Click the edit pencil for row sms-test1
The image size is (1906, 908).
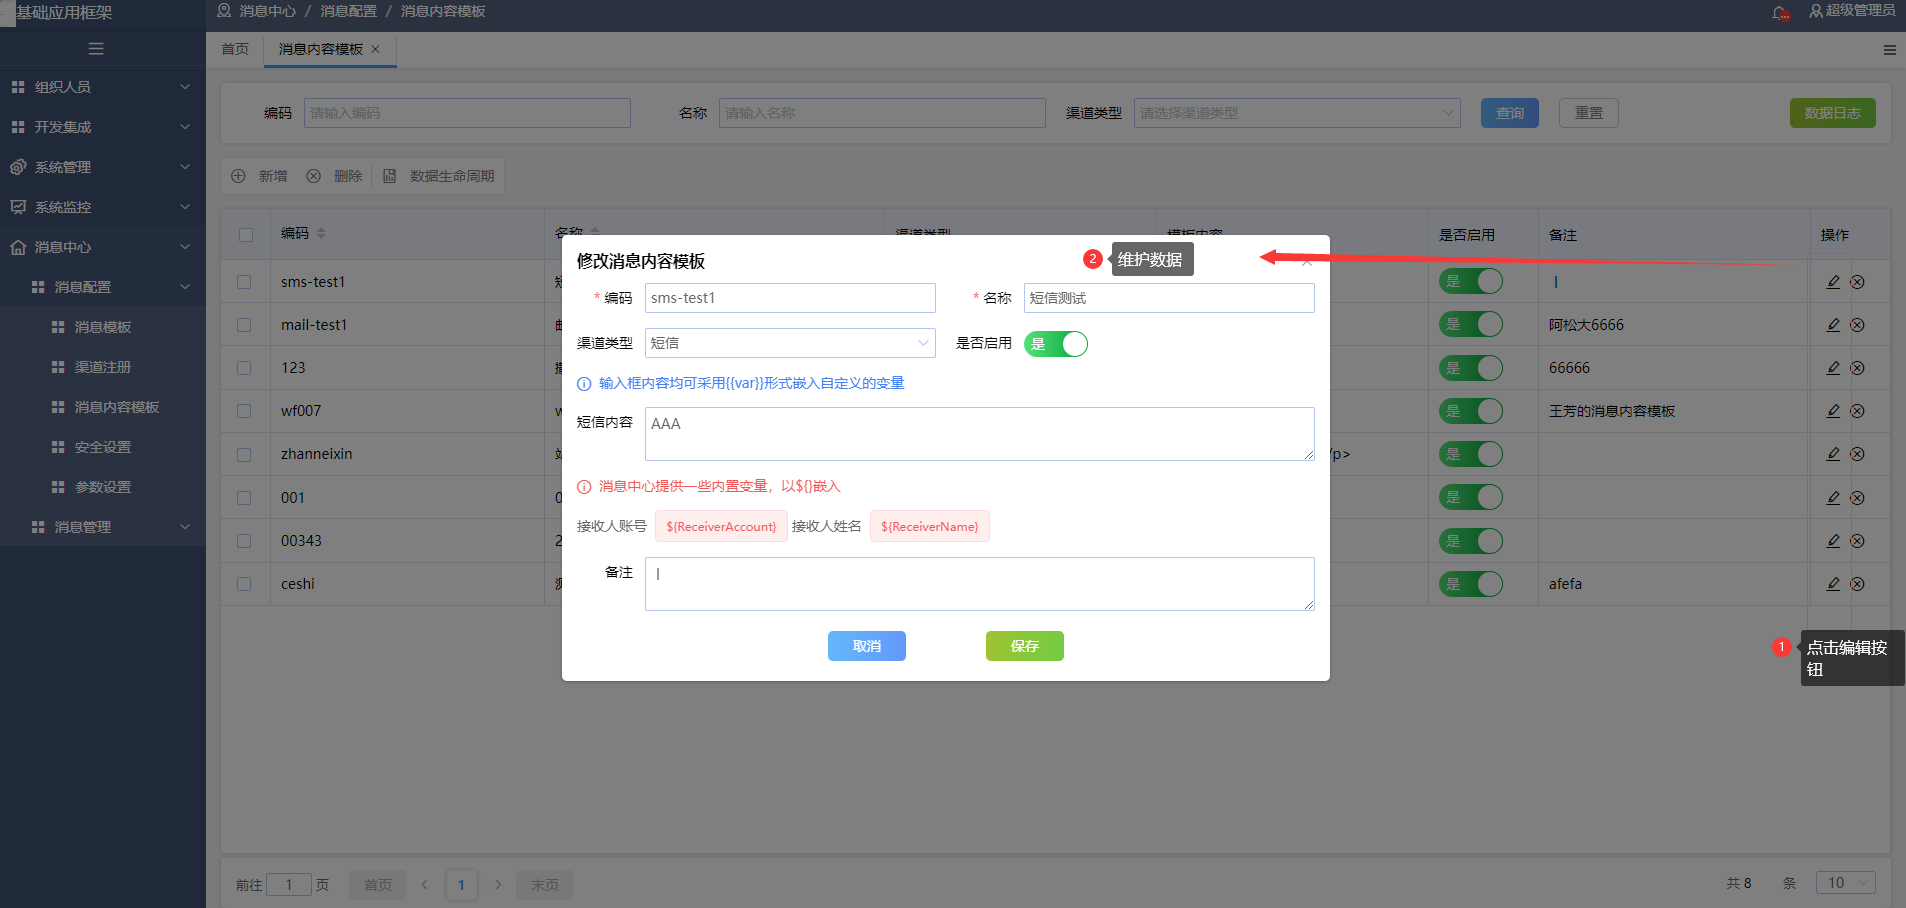[1833, 282]
